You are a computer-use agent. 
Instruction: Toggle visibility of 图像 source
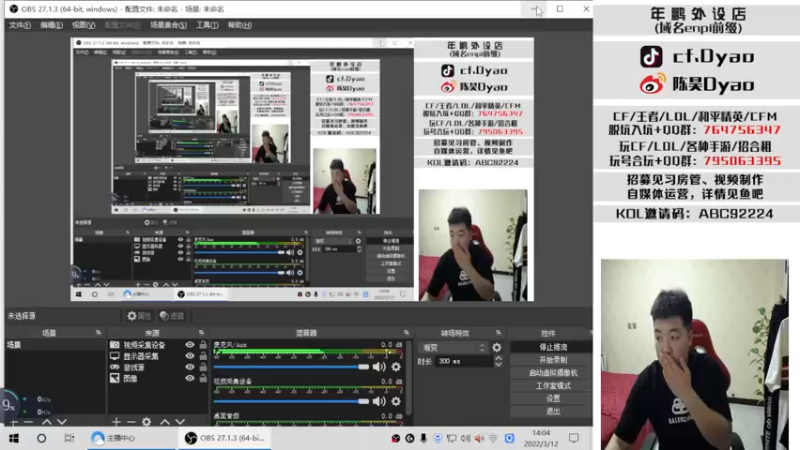[x=190, y=379]
